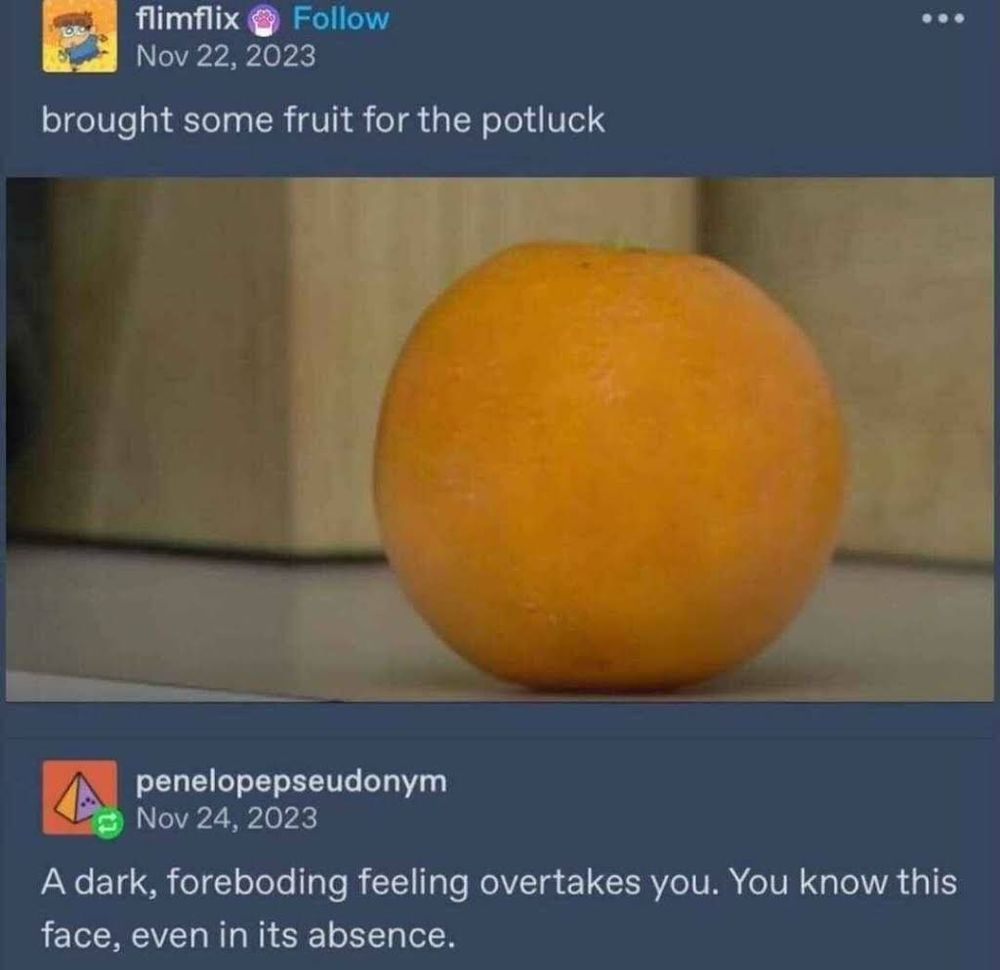Open penelopepseudonym's pyramid avatar
Viewport: 1000px width, 970px height.
pos(80,797)
